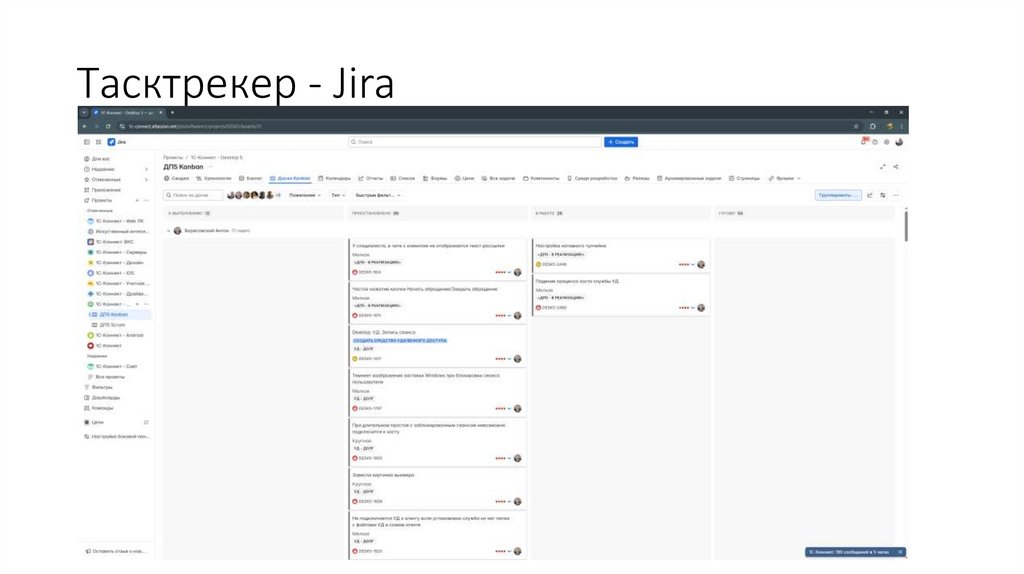The height and width of the screenshot is (574, 1024).
Task: Open the three-dots menu beside the ДП5 Kanban title
Action: [210, 167]
